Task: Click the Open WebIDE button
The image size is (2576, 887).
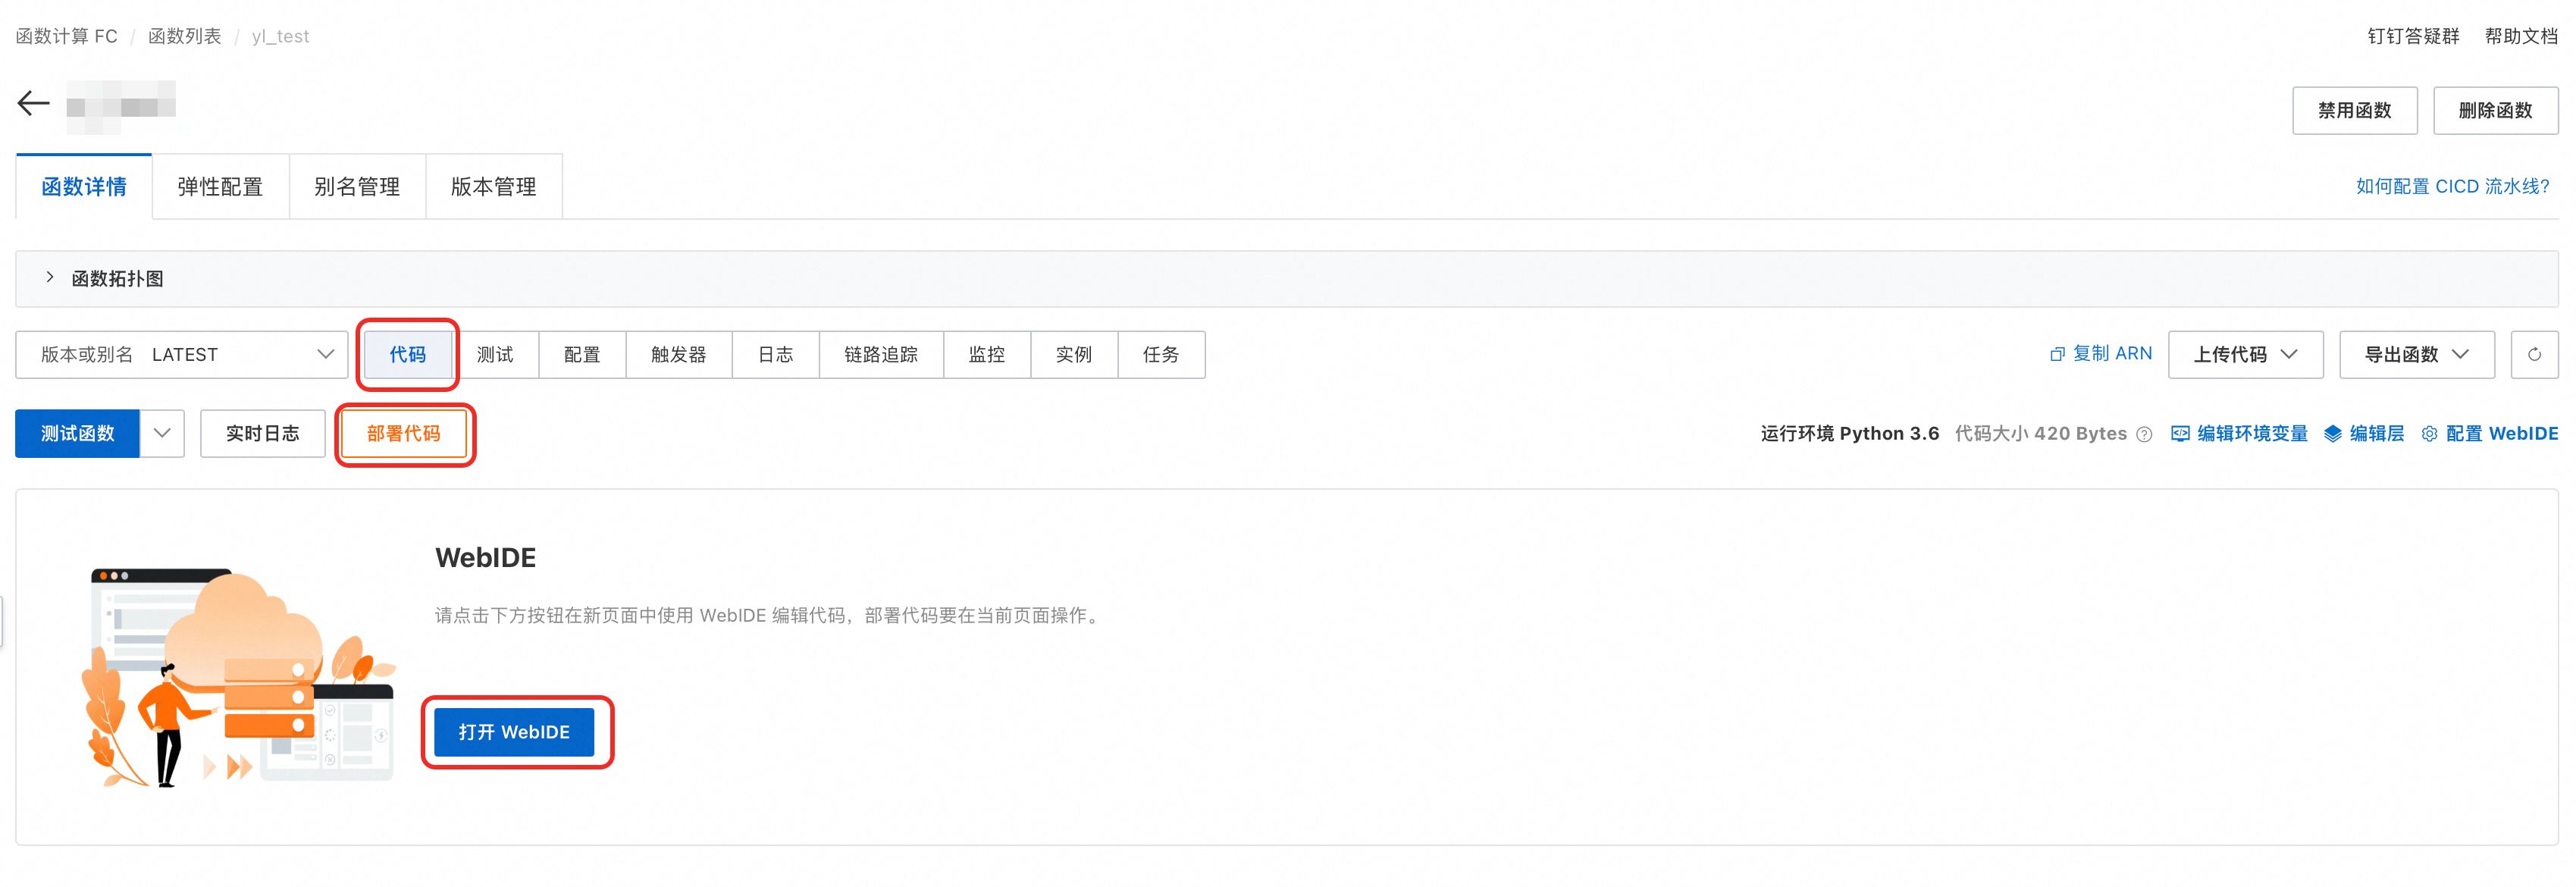Action: [514, 732]
